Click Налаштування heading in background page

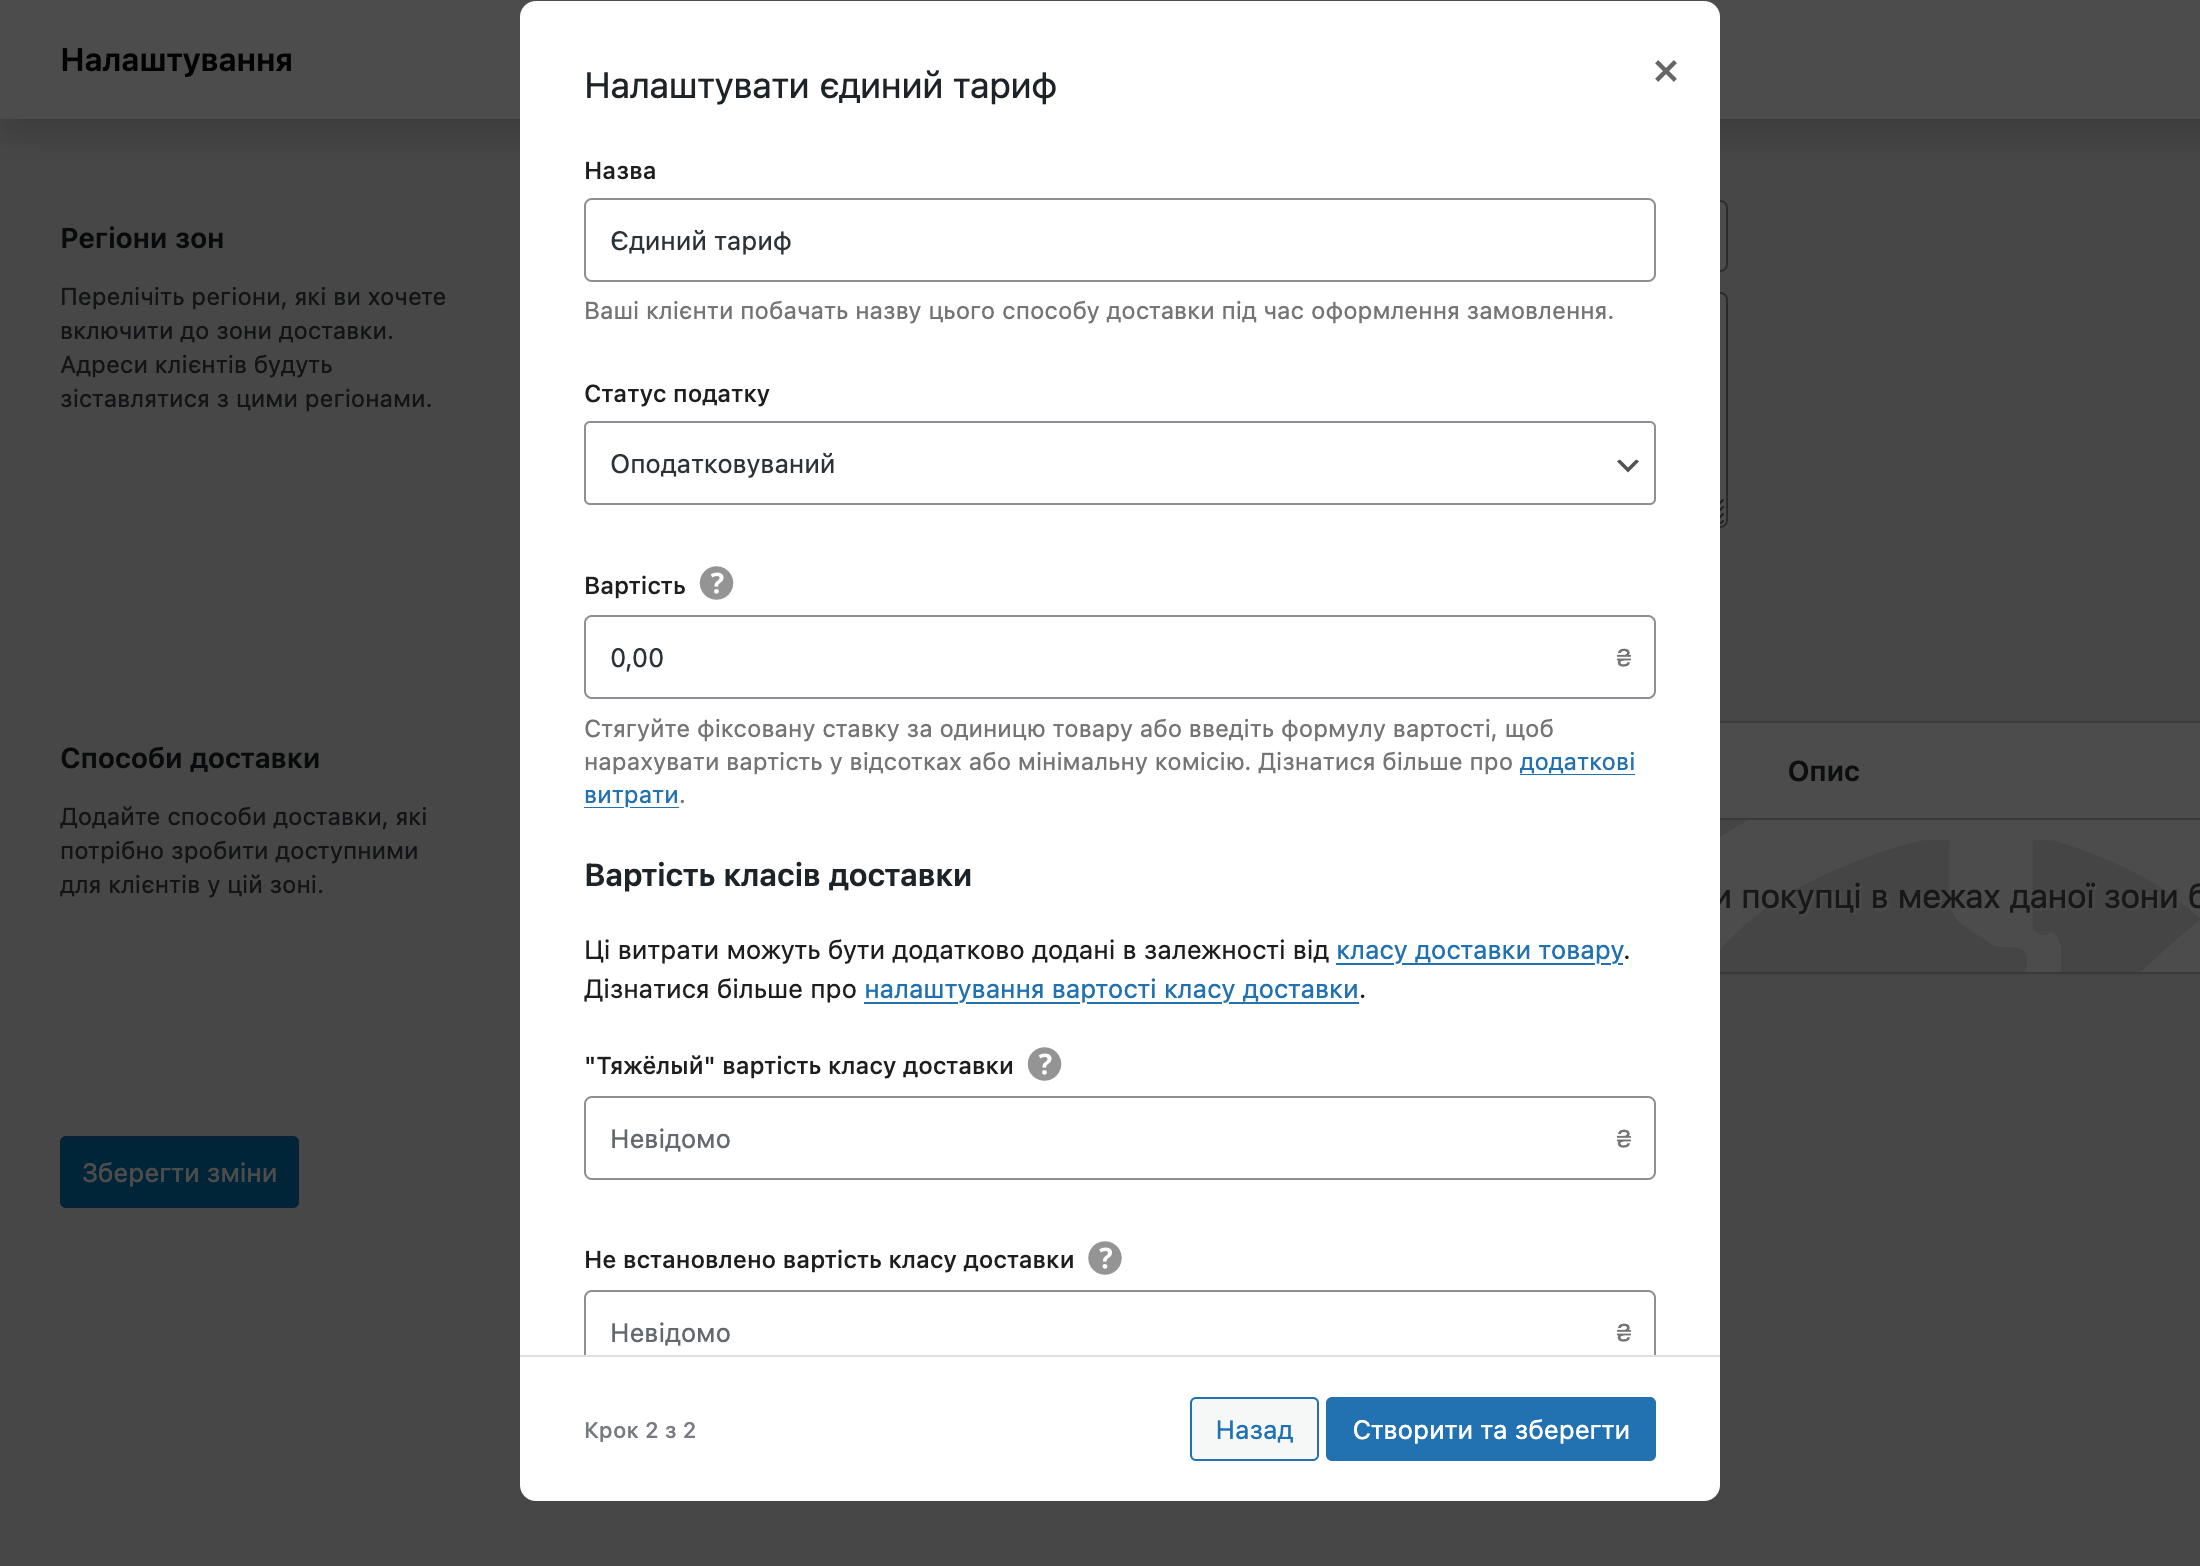click(x=176, y=60)
